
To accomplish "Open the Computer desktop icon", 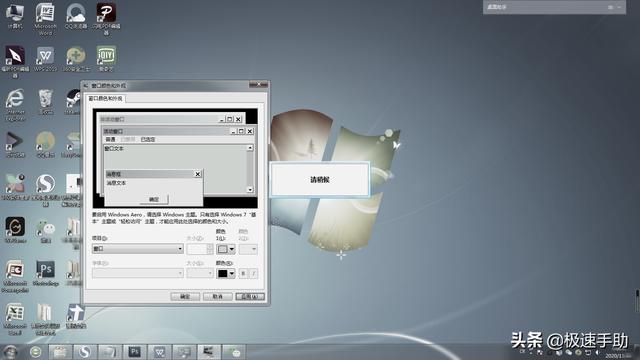I will click(15, 16).
